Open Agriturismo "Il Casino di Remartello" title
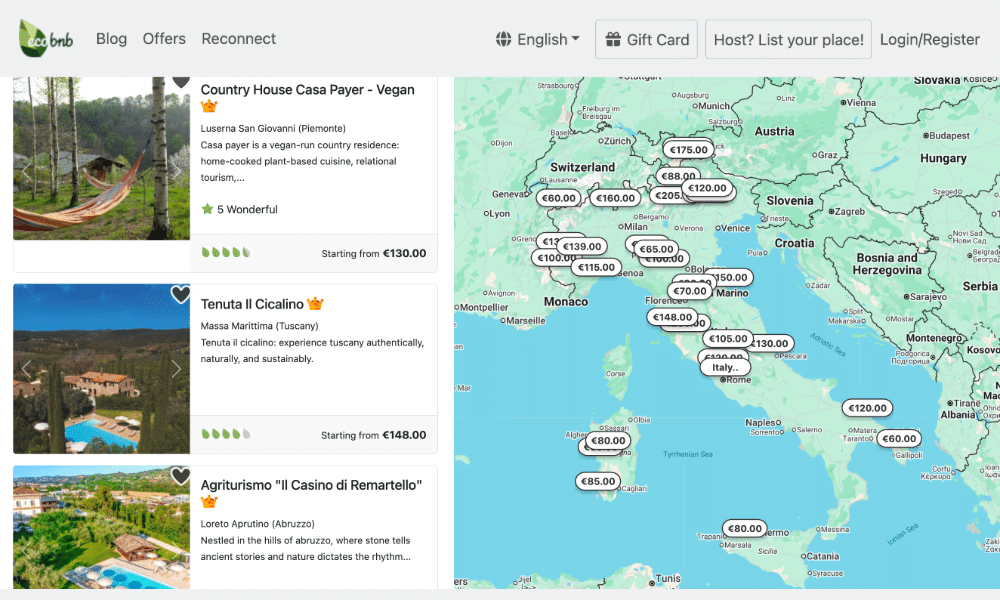 tap(311, 485)
